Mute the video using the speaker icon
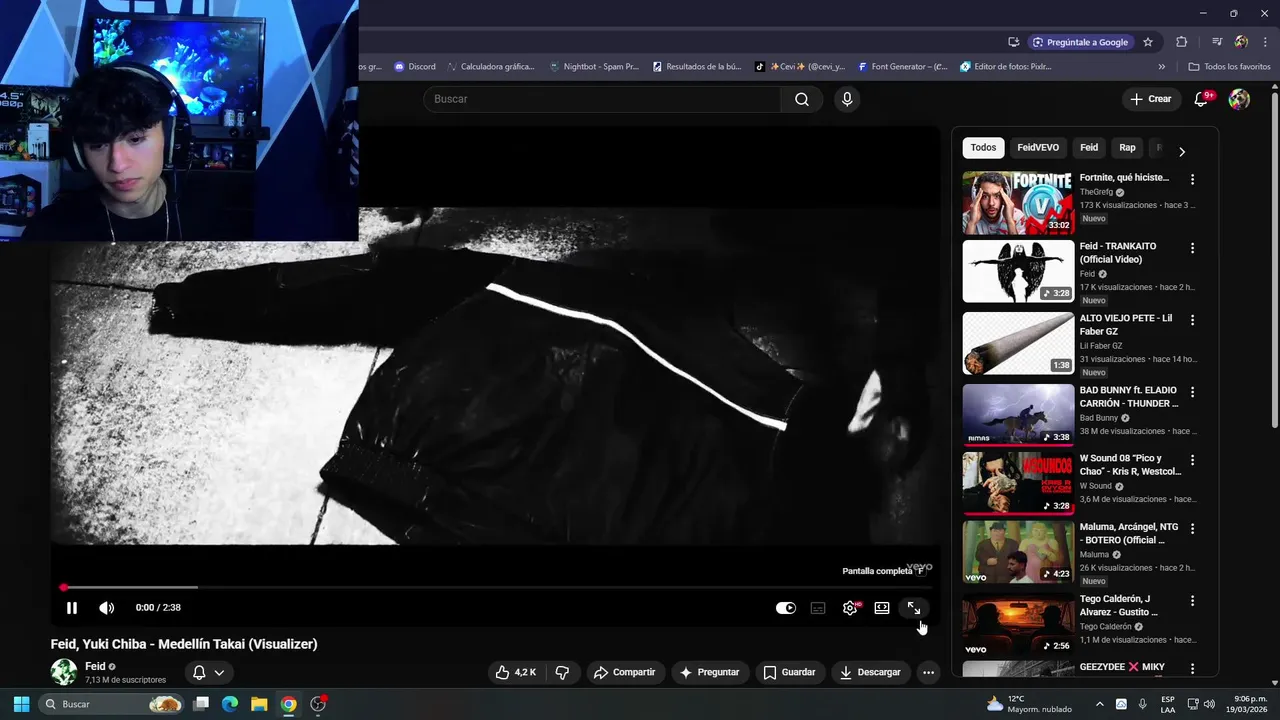1280x720 pixels. [107, 608]
